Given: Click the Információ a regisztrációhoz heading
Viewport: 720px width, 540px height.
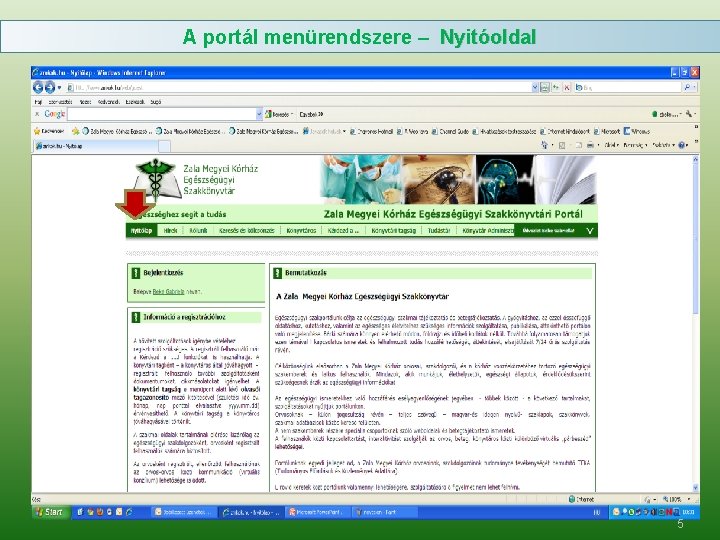Looking at the screenshot, I should tap(184, 317).
